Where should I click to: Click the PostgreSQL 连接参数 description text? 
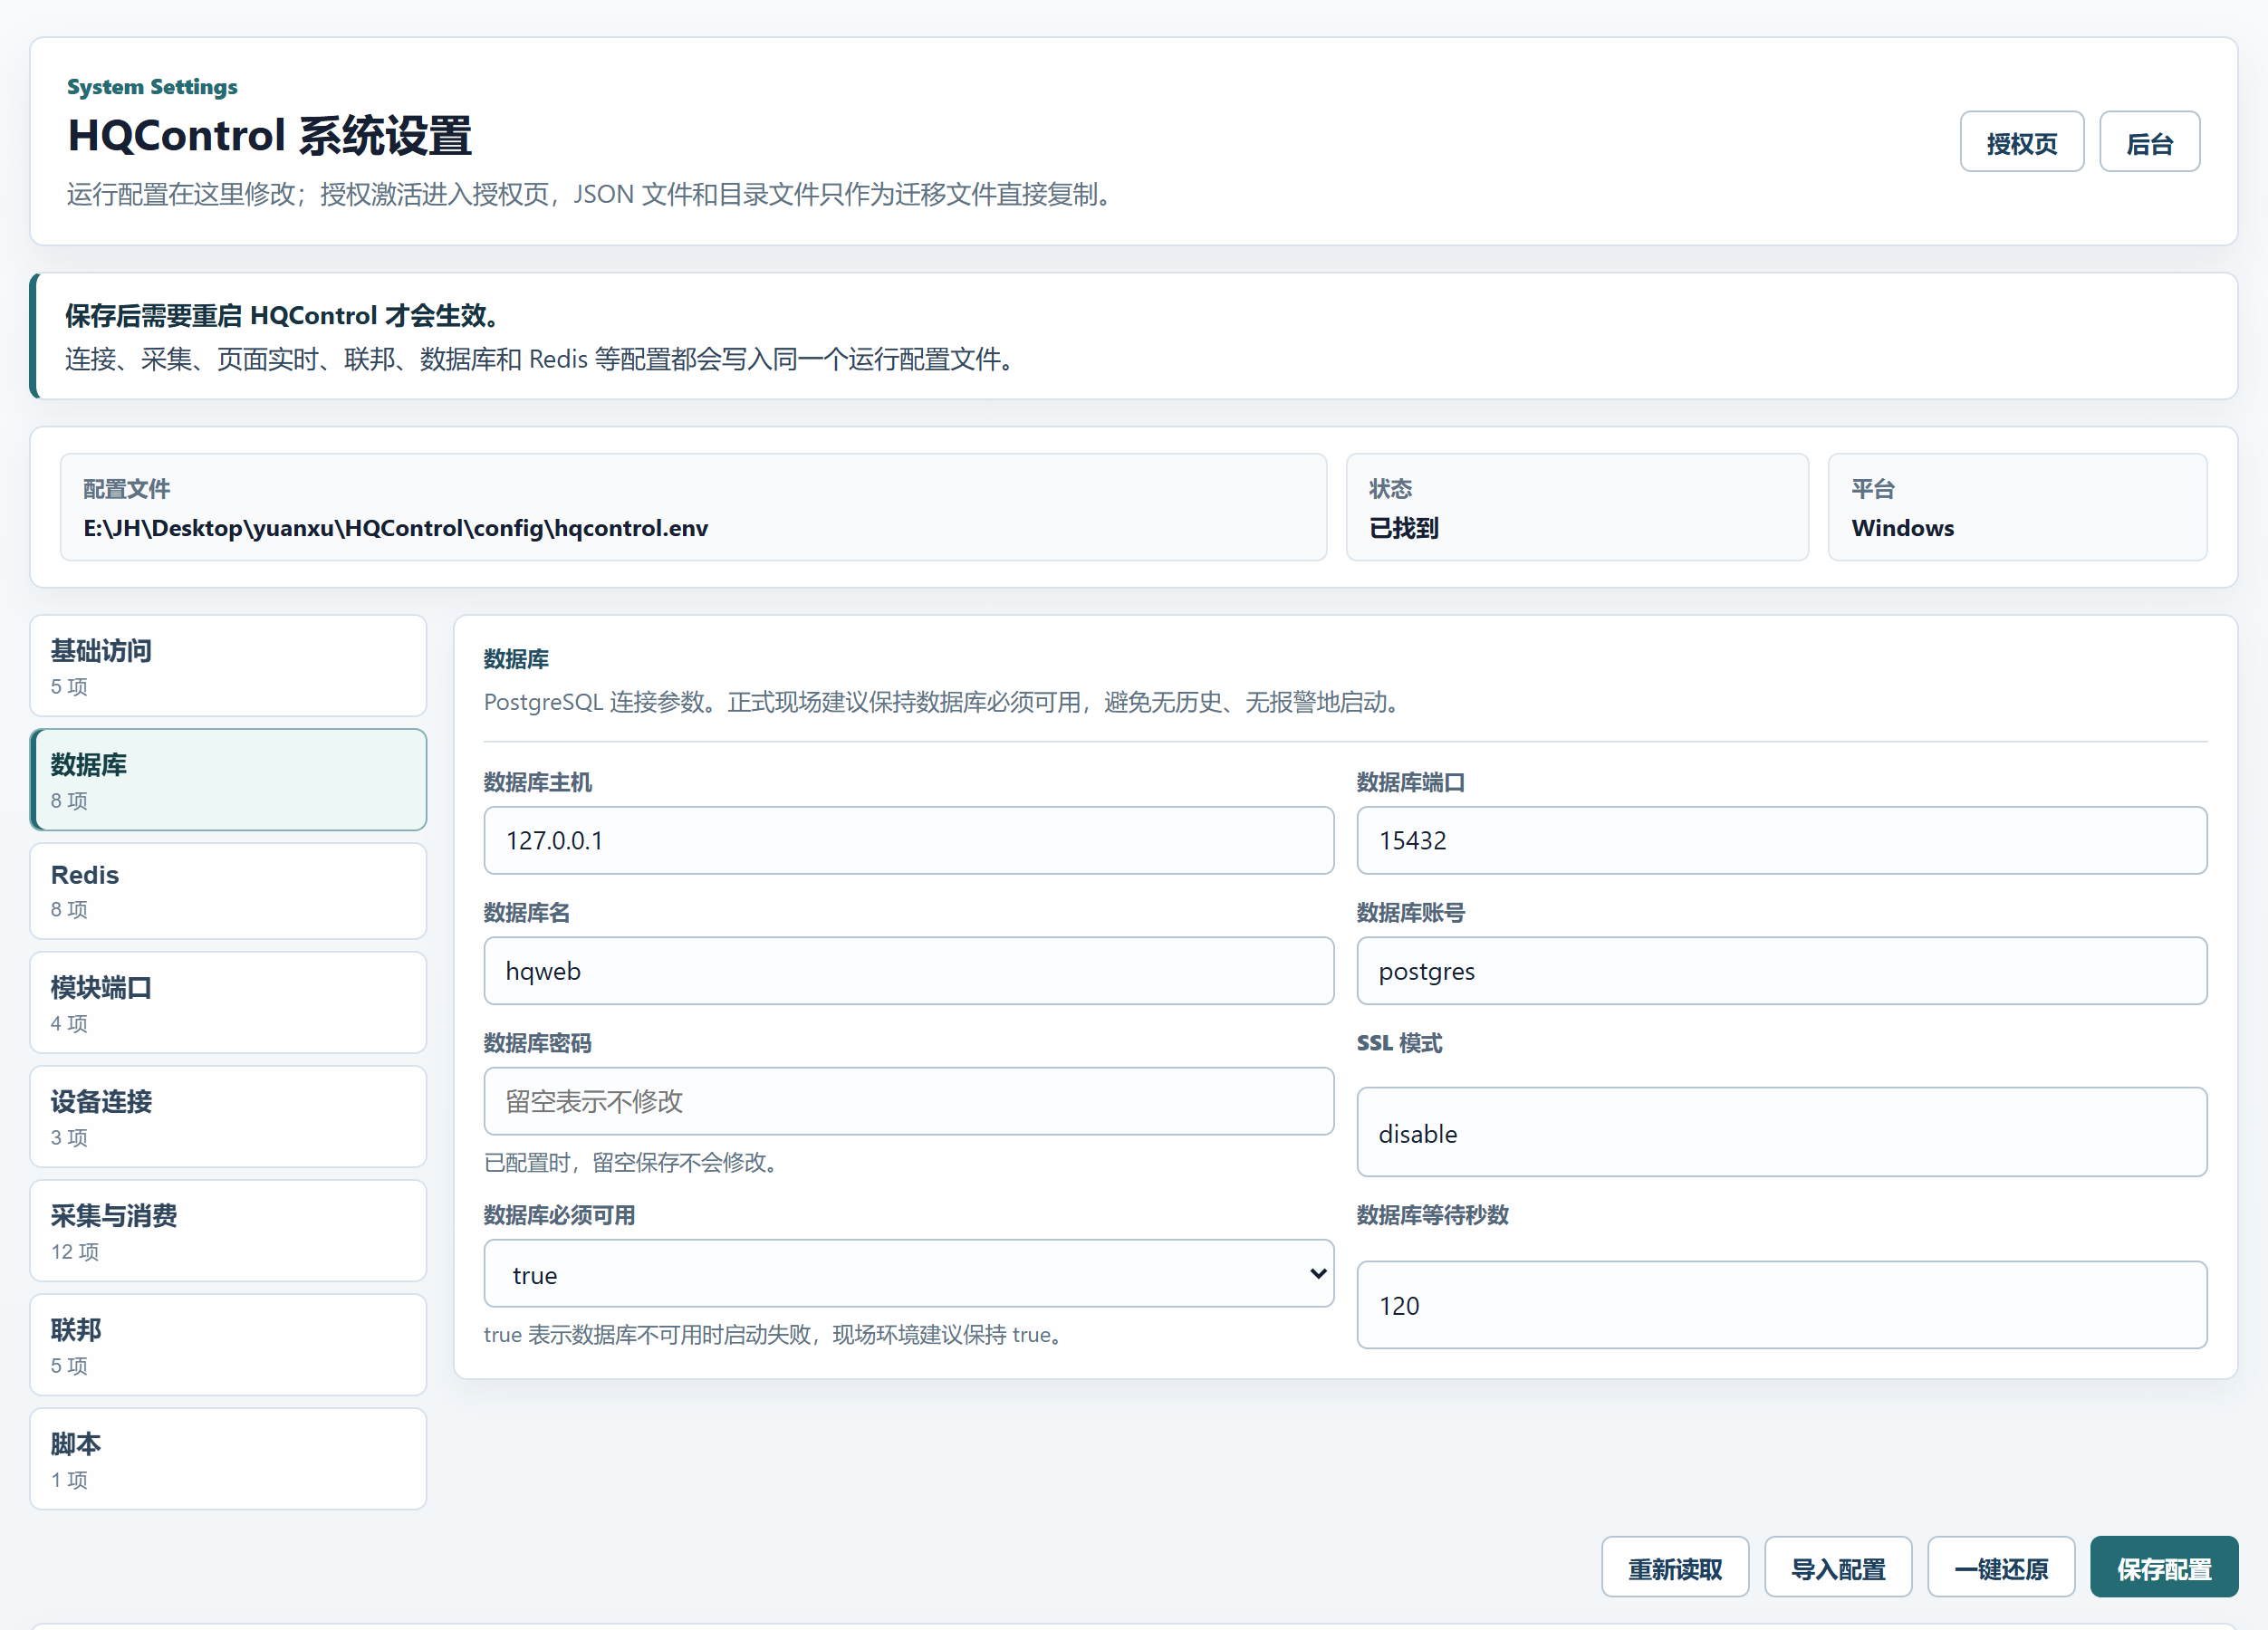click(945, 702)
